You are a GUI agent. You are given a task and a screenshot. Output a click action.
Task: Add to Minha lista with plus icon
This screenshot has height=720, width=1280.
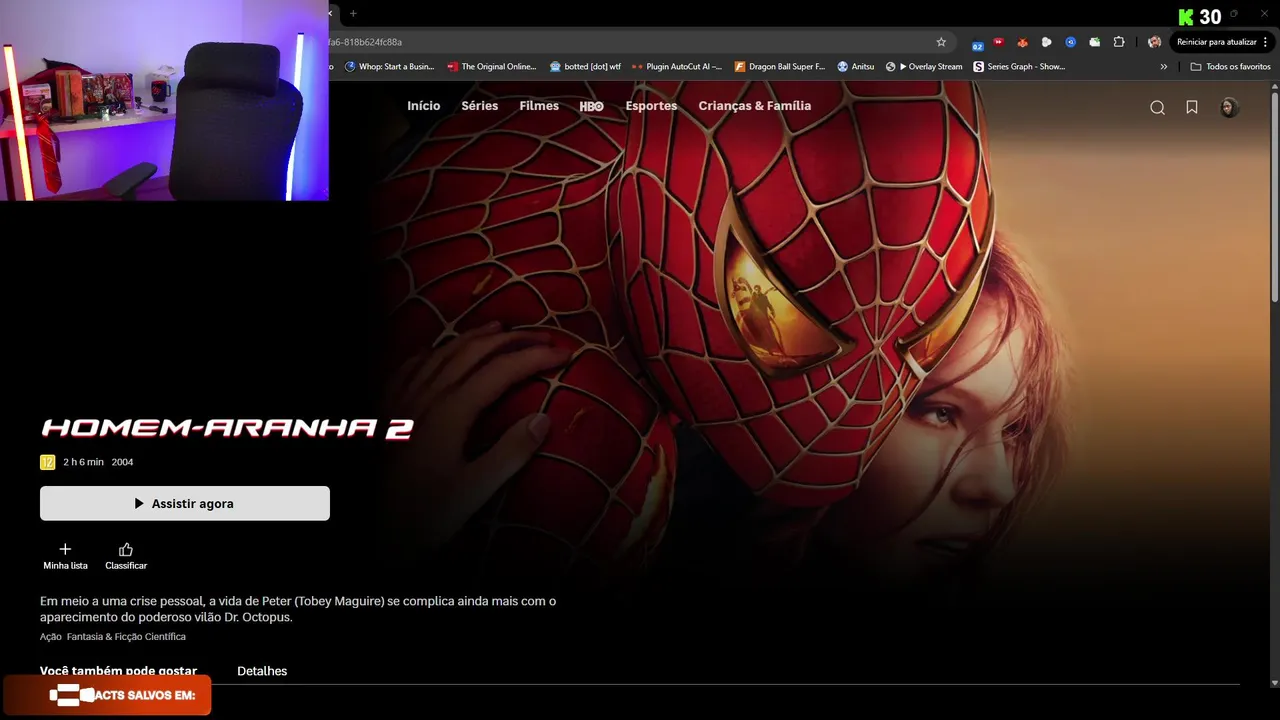tap(65, 557)
